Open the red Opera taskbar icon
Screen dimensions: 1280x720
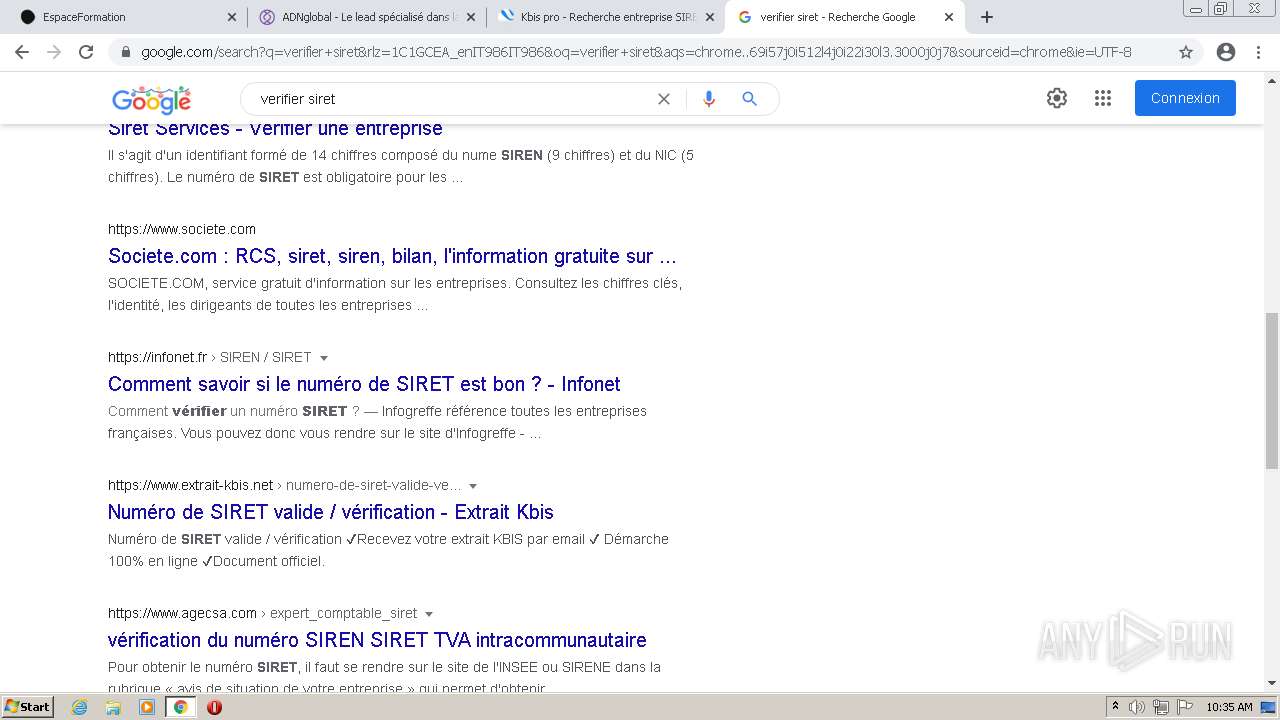point(214,707)
